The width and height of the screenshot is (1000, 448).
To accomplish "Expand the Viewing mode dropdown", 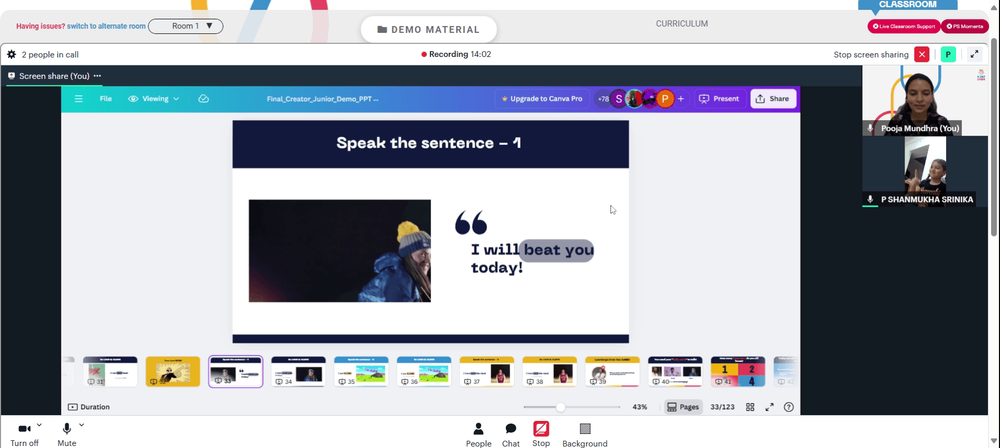I will coord(154,99).
